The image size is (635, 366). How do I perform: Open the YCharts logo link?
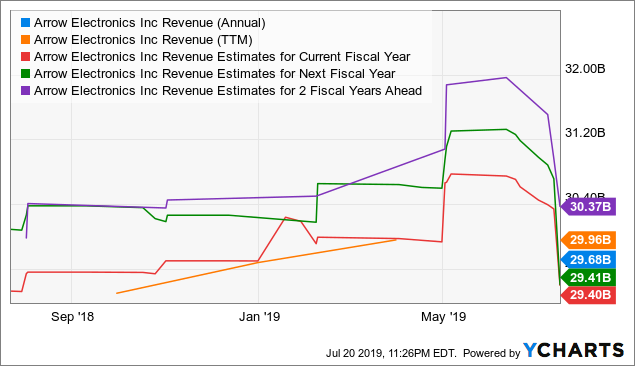pyautogui.click(x=573, y=351)
